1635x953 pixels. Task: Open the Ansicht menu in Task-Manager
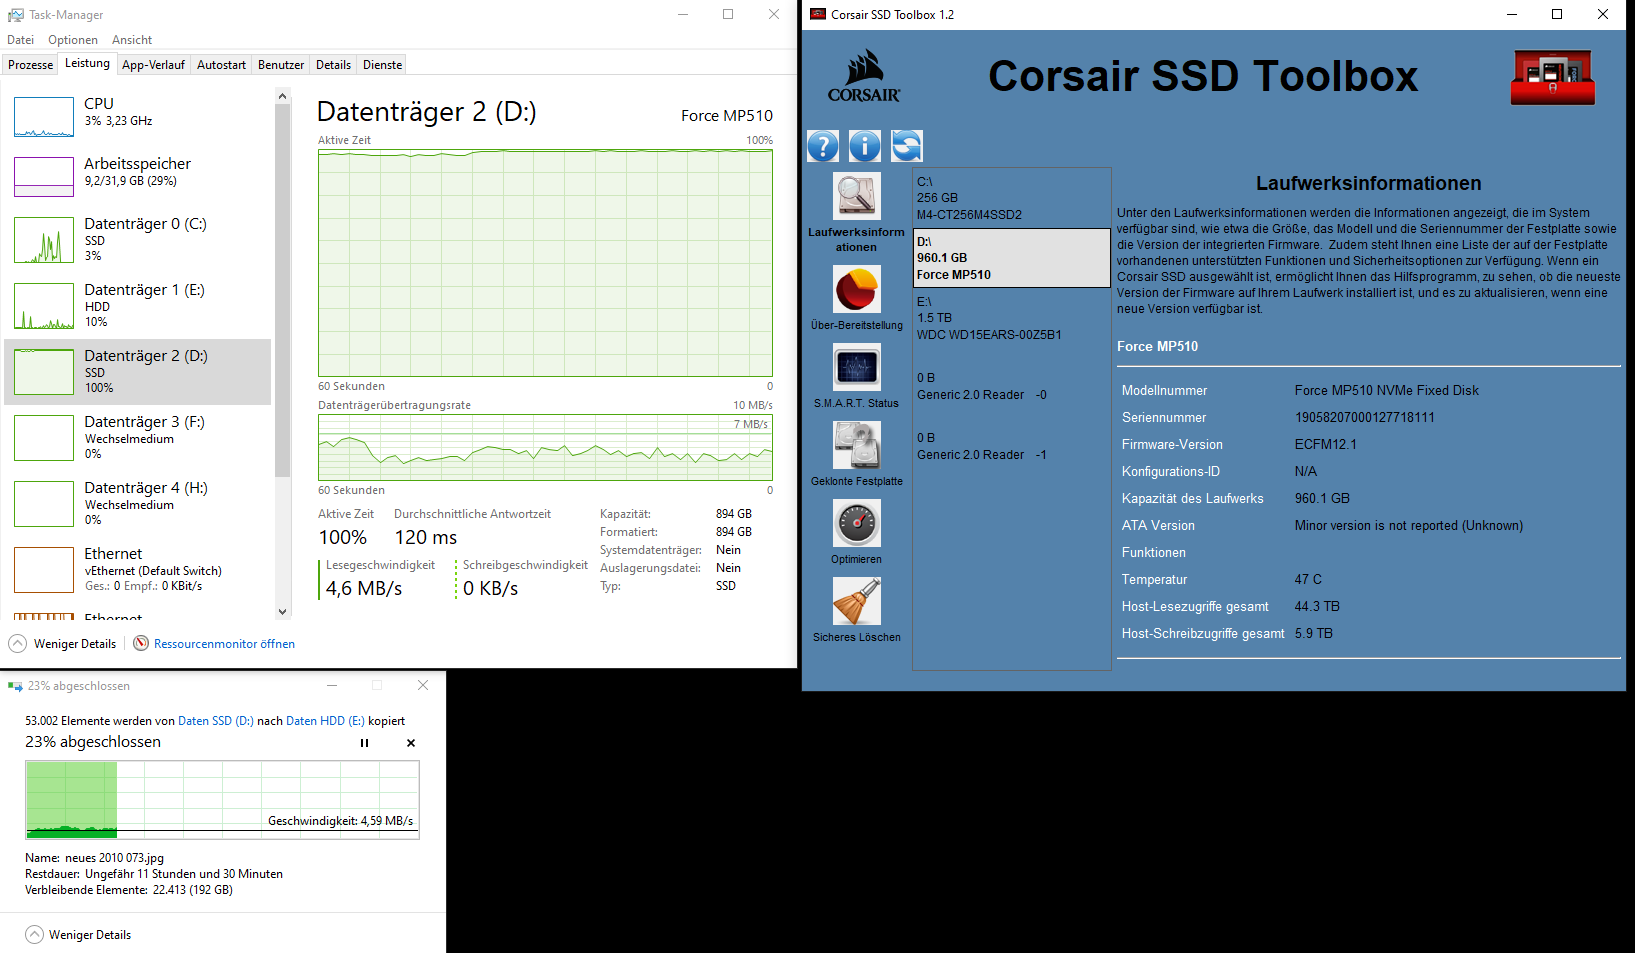(x=132, y=40)
